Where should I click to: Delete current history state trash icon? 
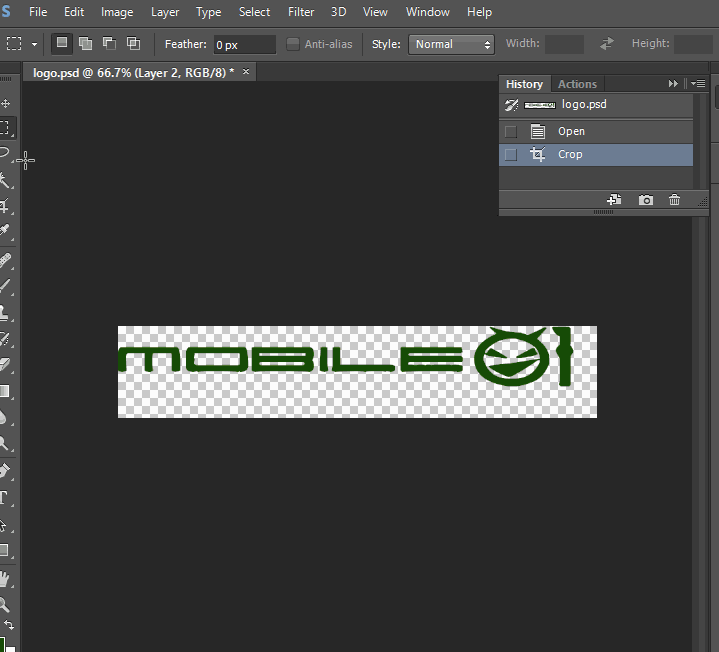[x=674, y=200]
